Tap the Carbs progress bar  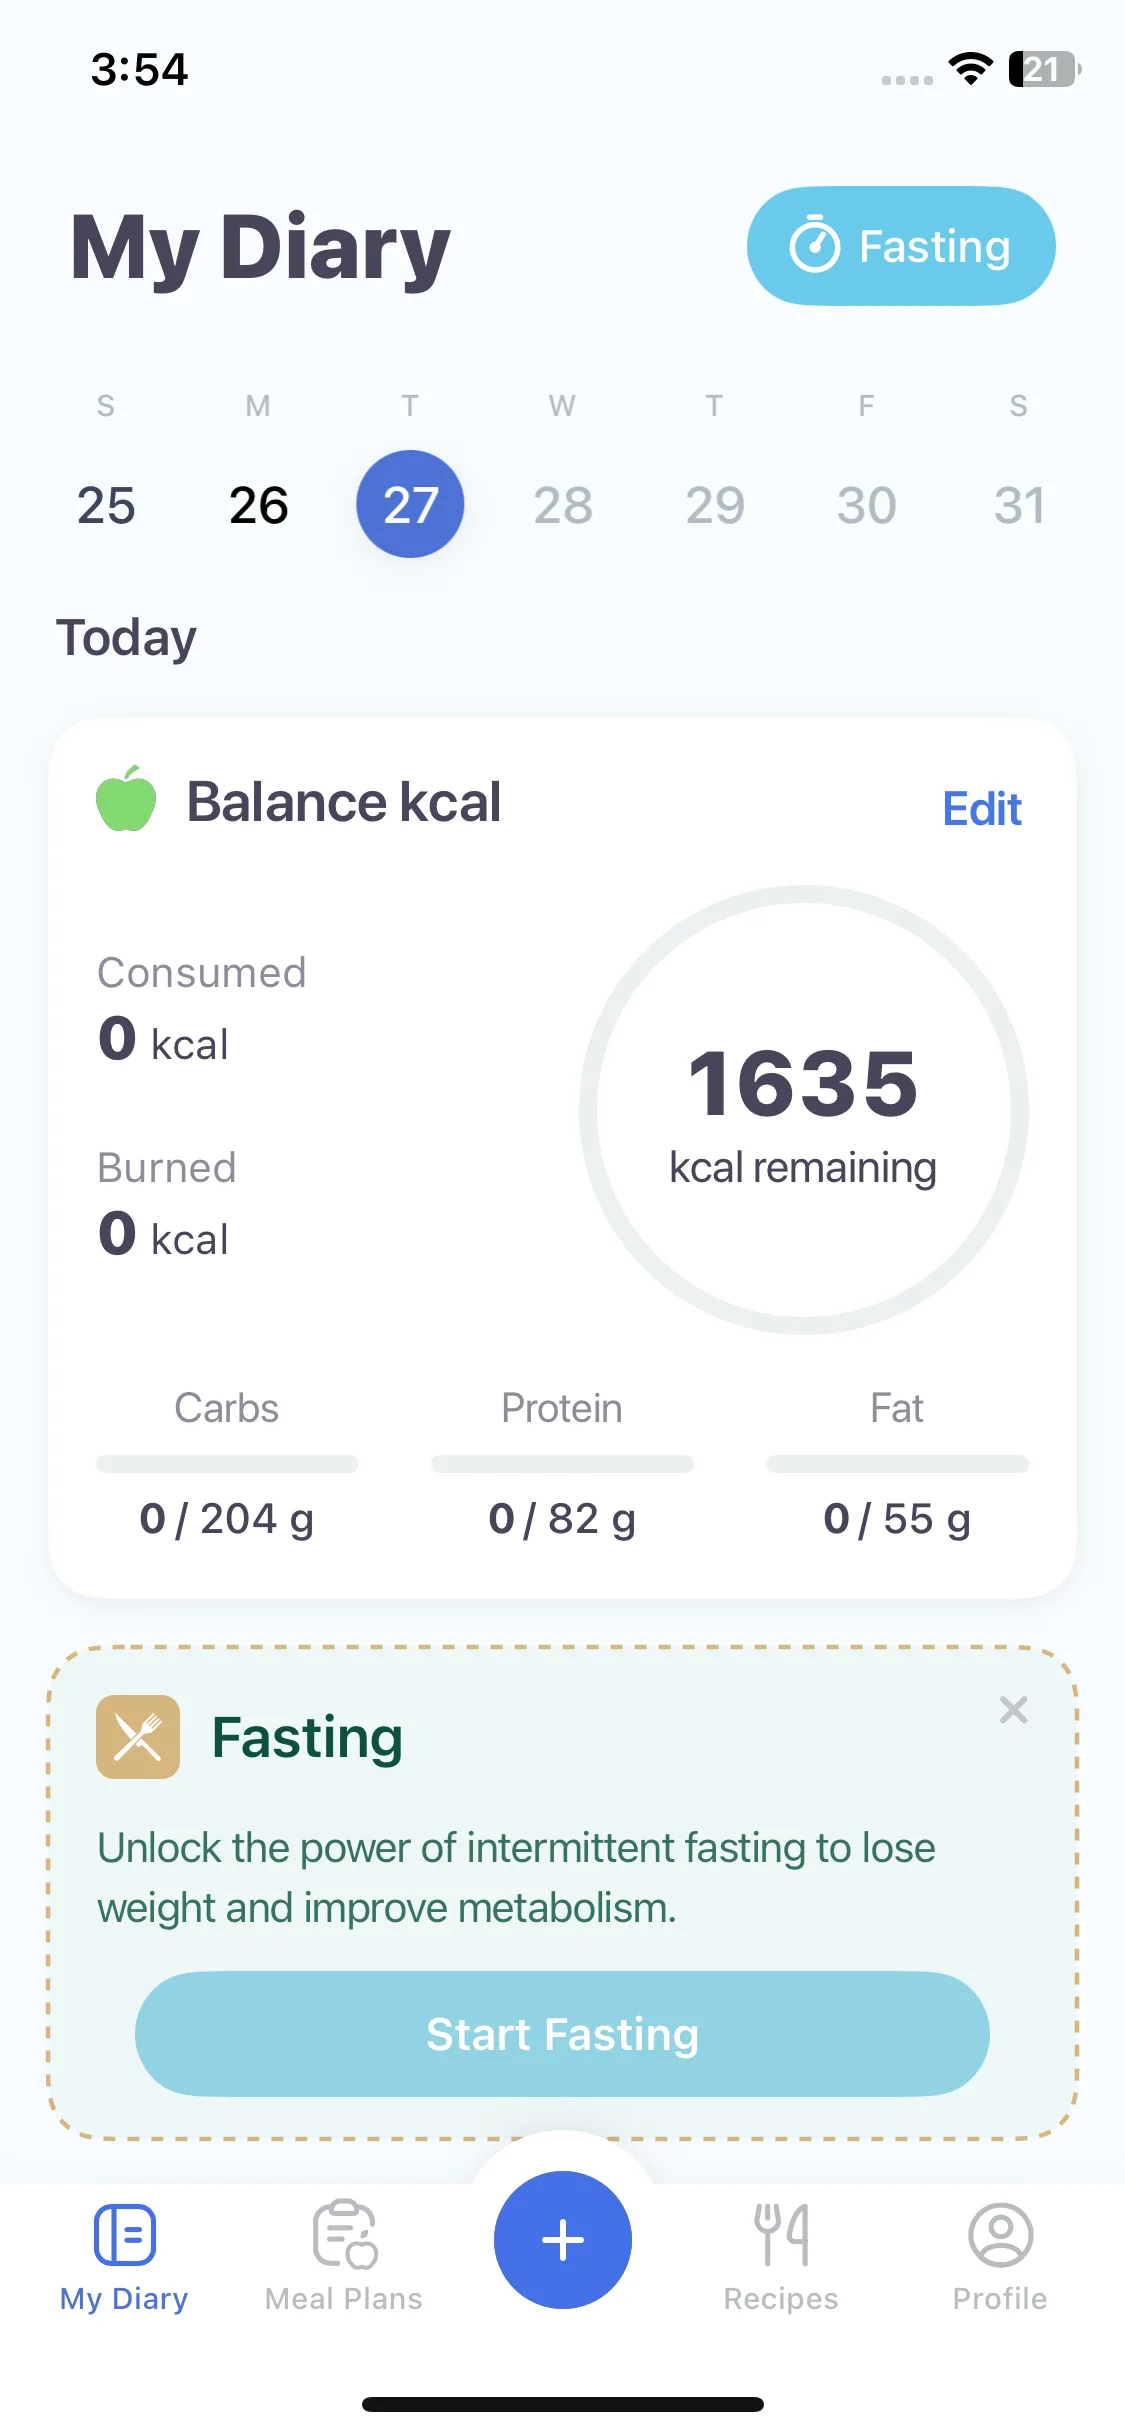click(x=227, y=1464)
